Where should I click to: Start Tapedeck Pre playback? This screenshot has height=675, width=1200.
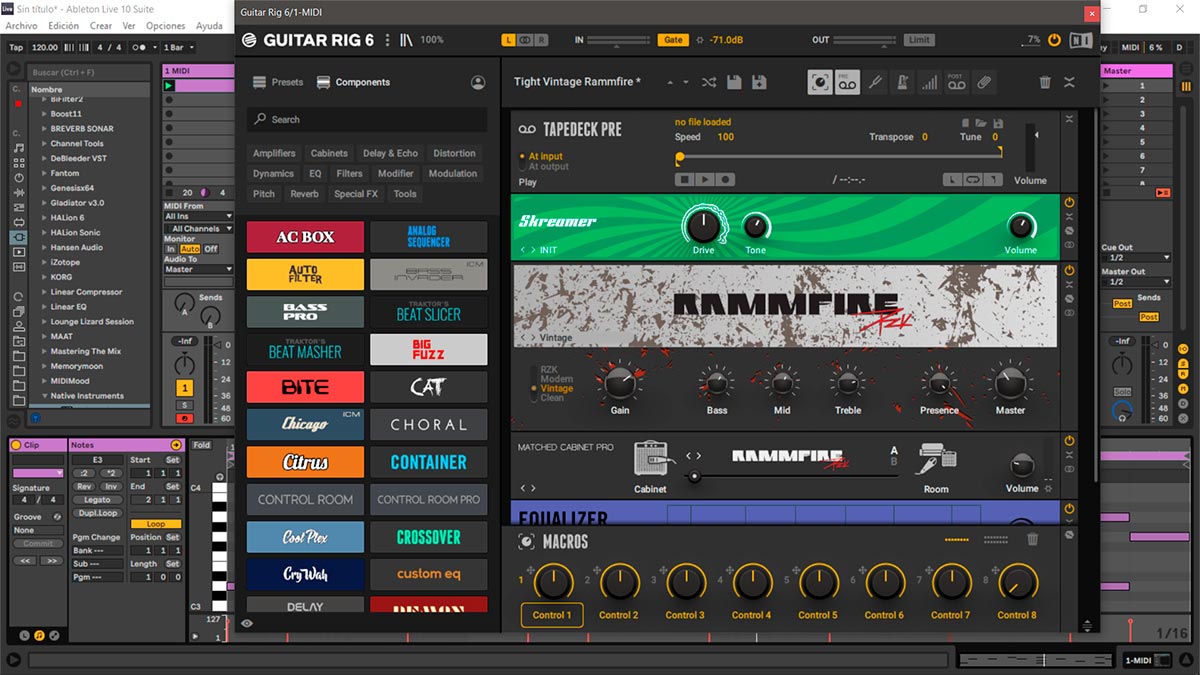click(x=705, y=180)
